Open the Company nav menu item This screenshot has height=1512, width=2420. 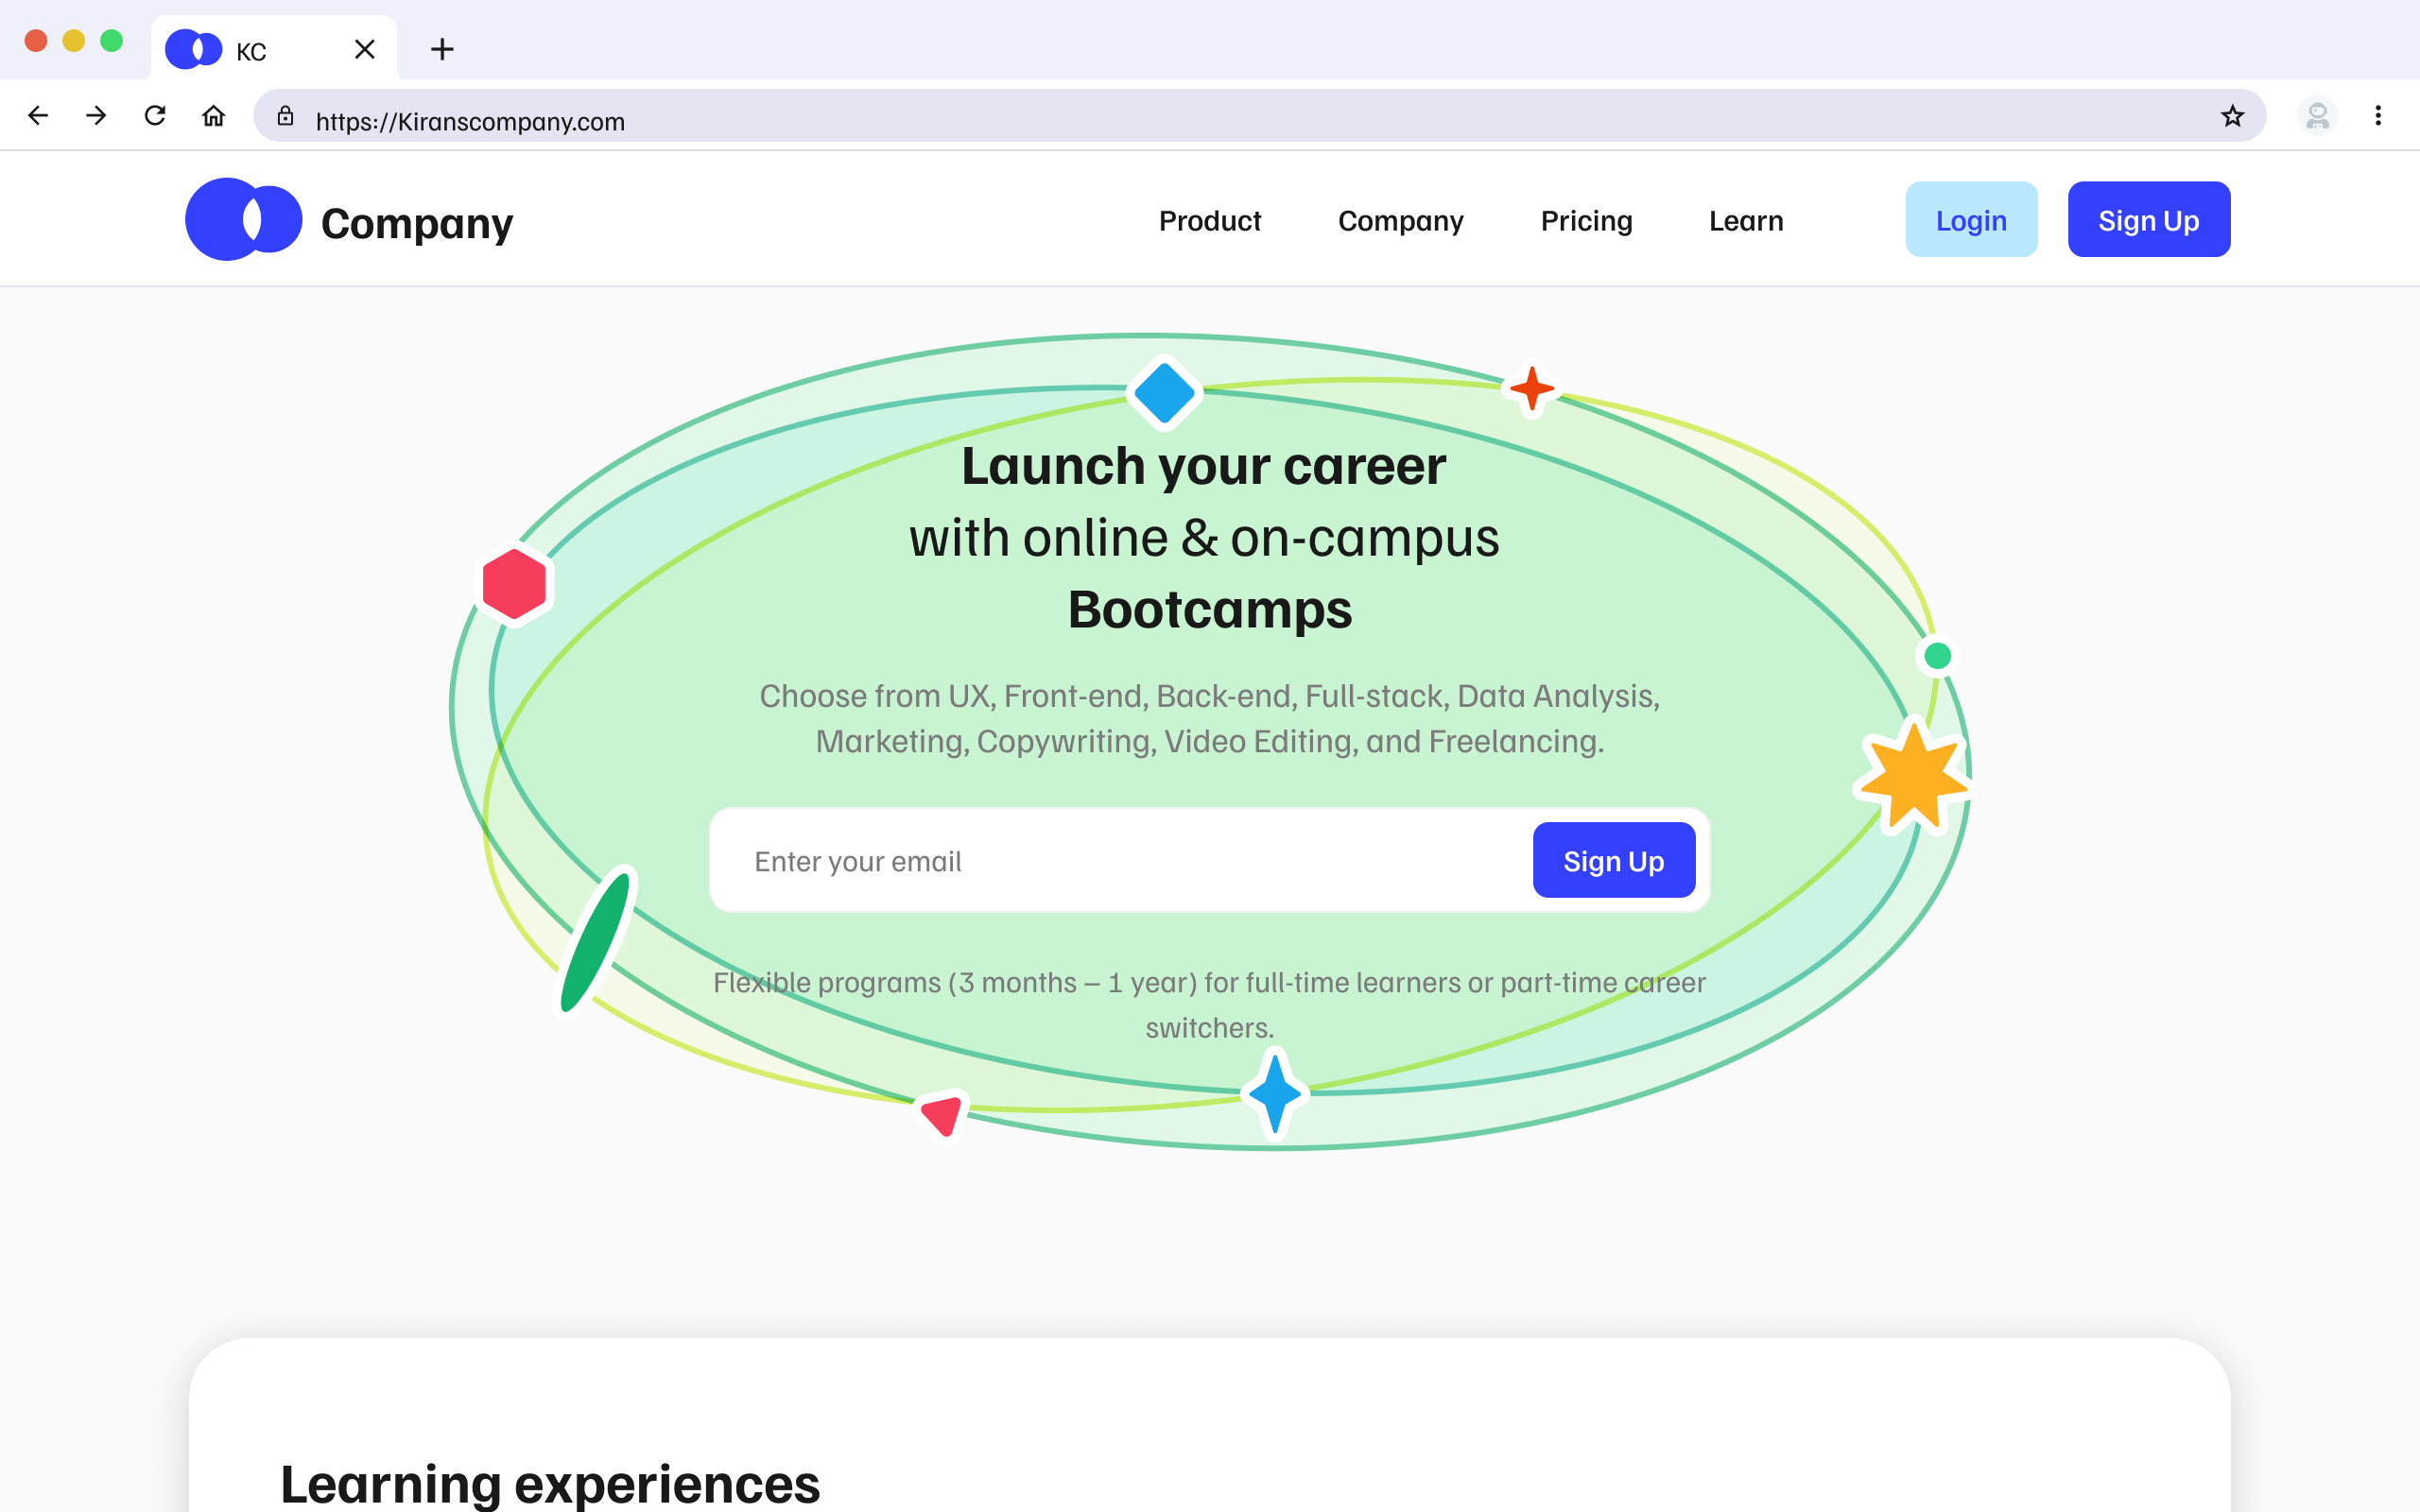click(1400, 220)
